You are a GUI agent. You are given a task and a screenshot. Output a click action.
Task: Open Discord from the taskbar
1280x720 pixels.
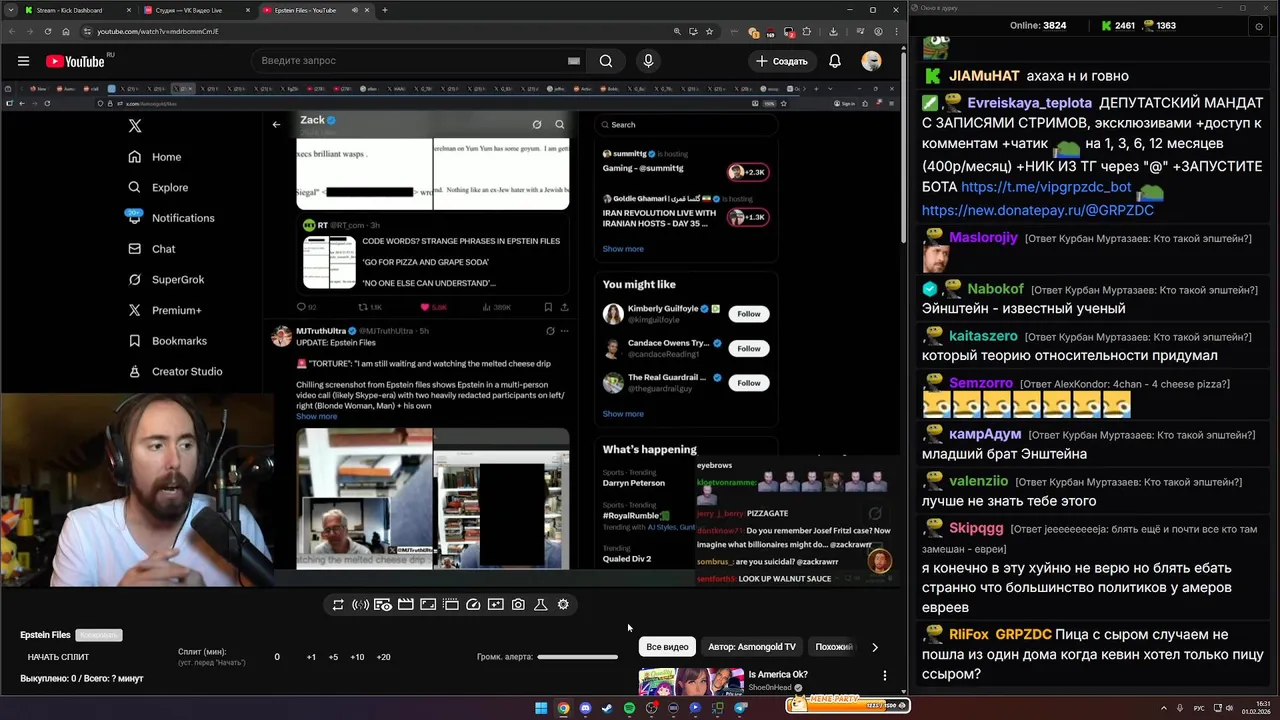[585, 708]
